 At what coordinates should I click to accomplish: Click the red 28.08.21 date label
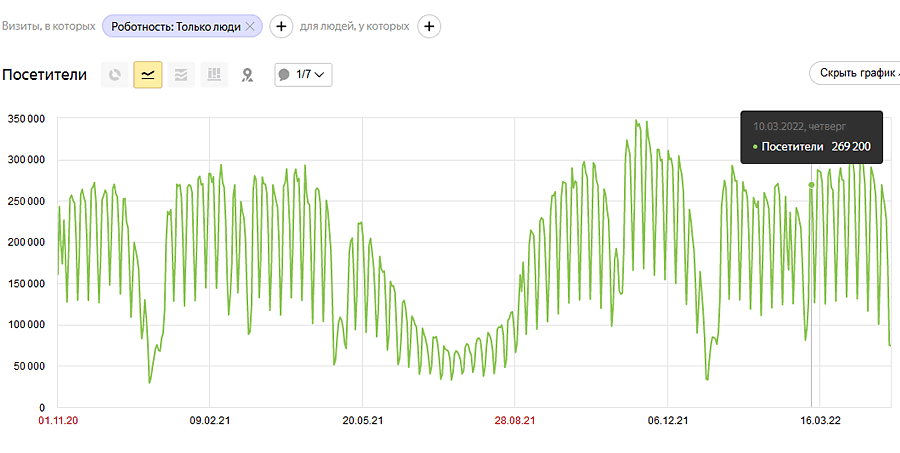pos(514,421)
